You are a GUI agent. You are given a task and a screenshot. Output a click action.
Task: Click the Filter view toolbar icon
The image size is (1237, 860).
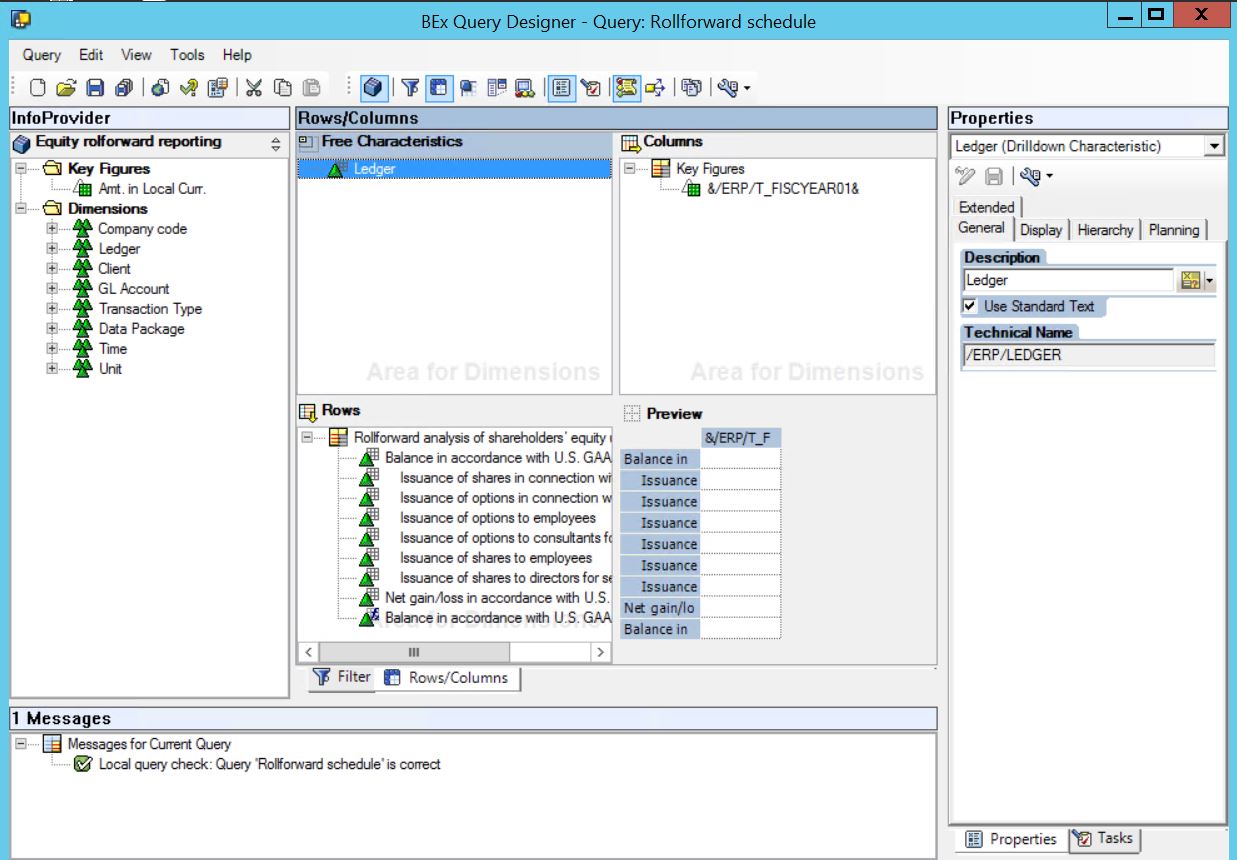tap(410, 87)
